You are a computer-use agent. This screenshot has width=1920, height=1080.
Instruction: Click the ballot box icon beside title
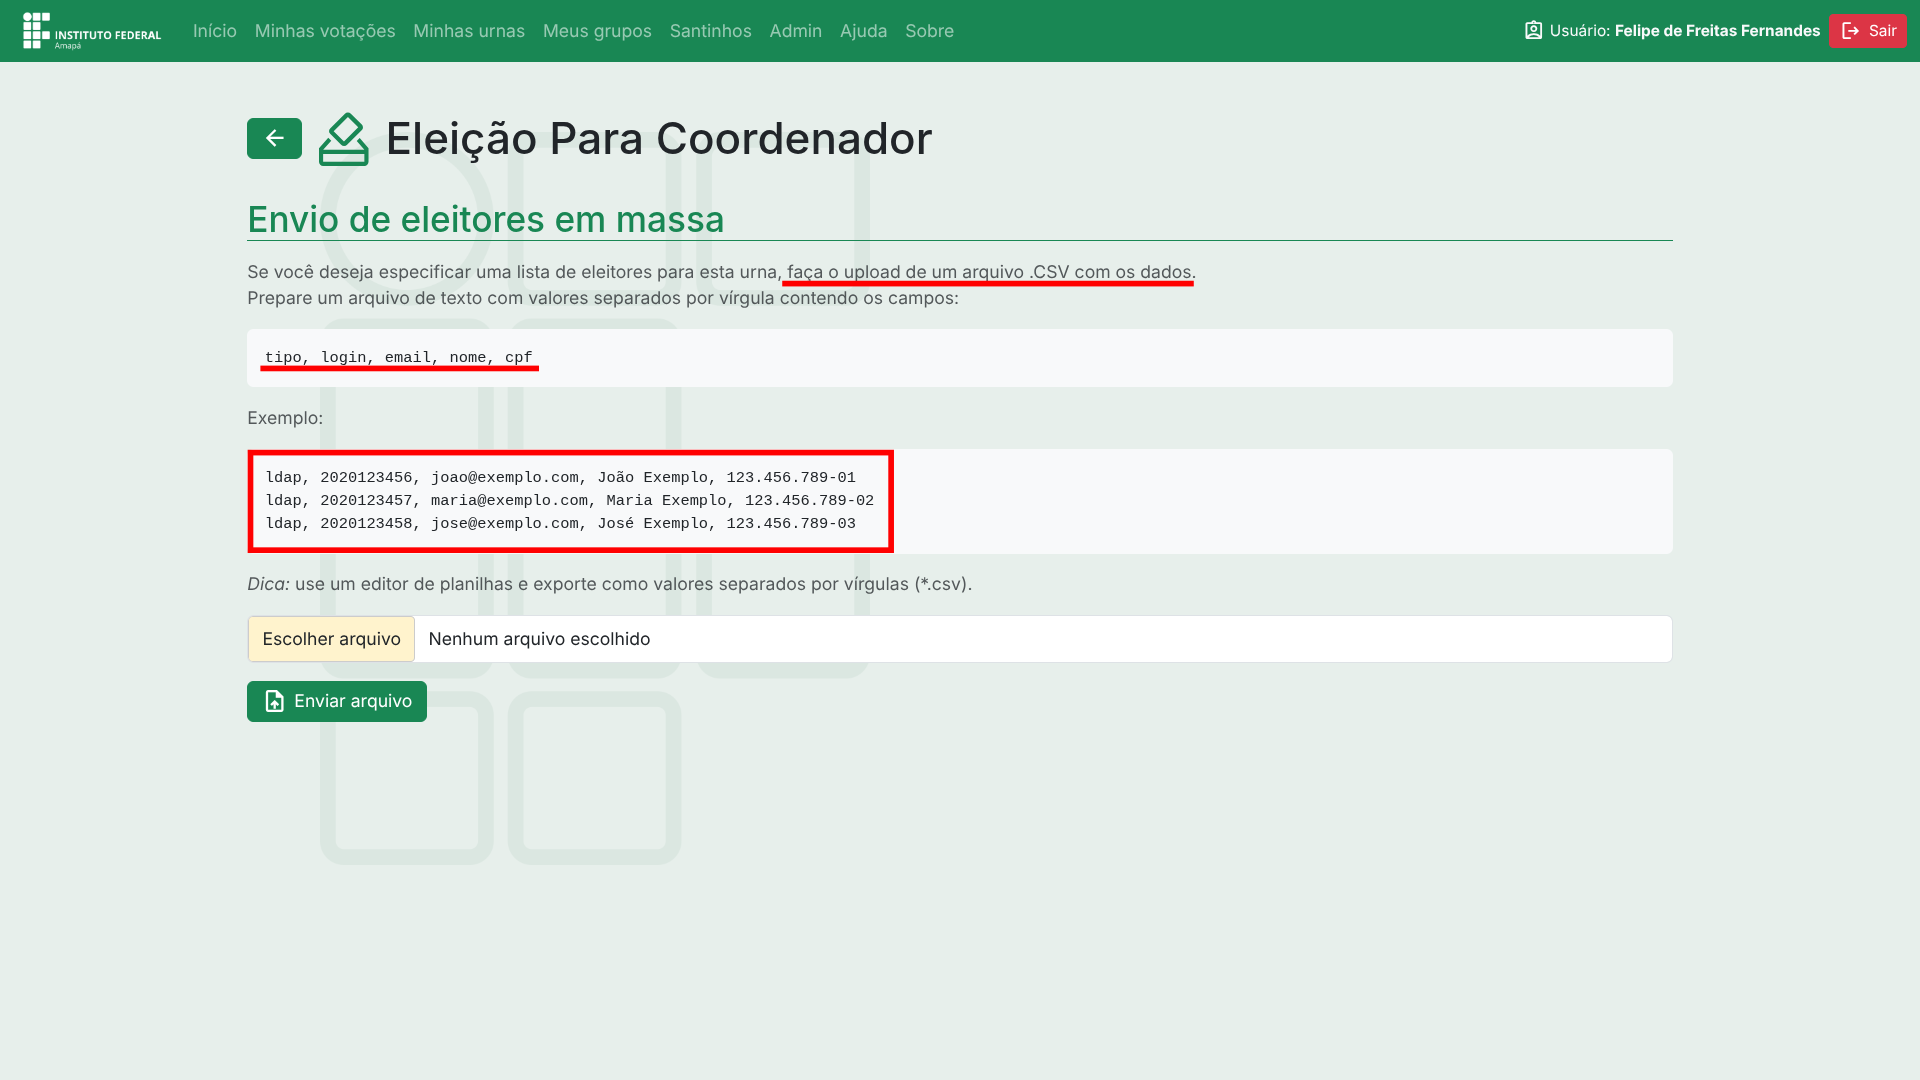344,139
